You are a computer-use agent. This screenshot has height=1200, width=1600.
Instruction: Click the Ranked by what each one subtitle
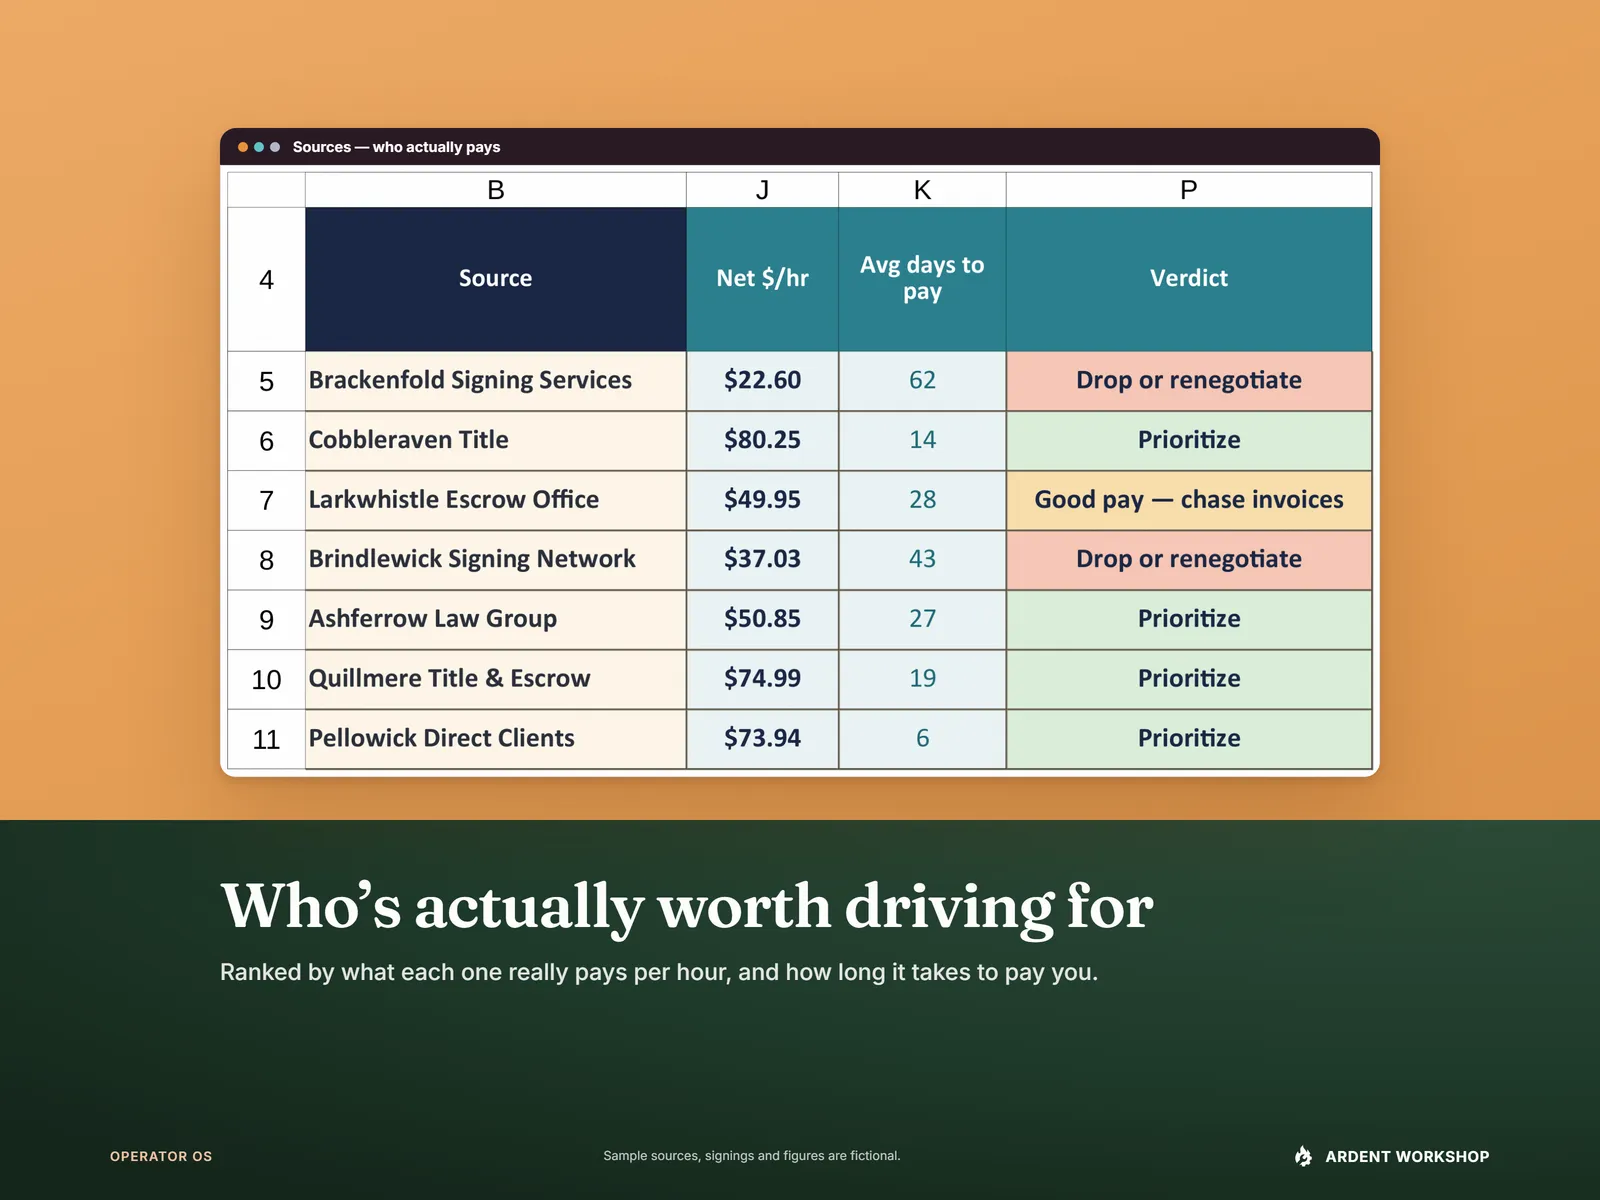[659, 973]
